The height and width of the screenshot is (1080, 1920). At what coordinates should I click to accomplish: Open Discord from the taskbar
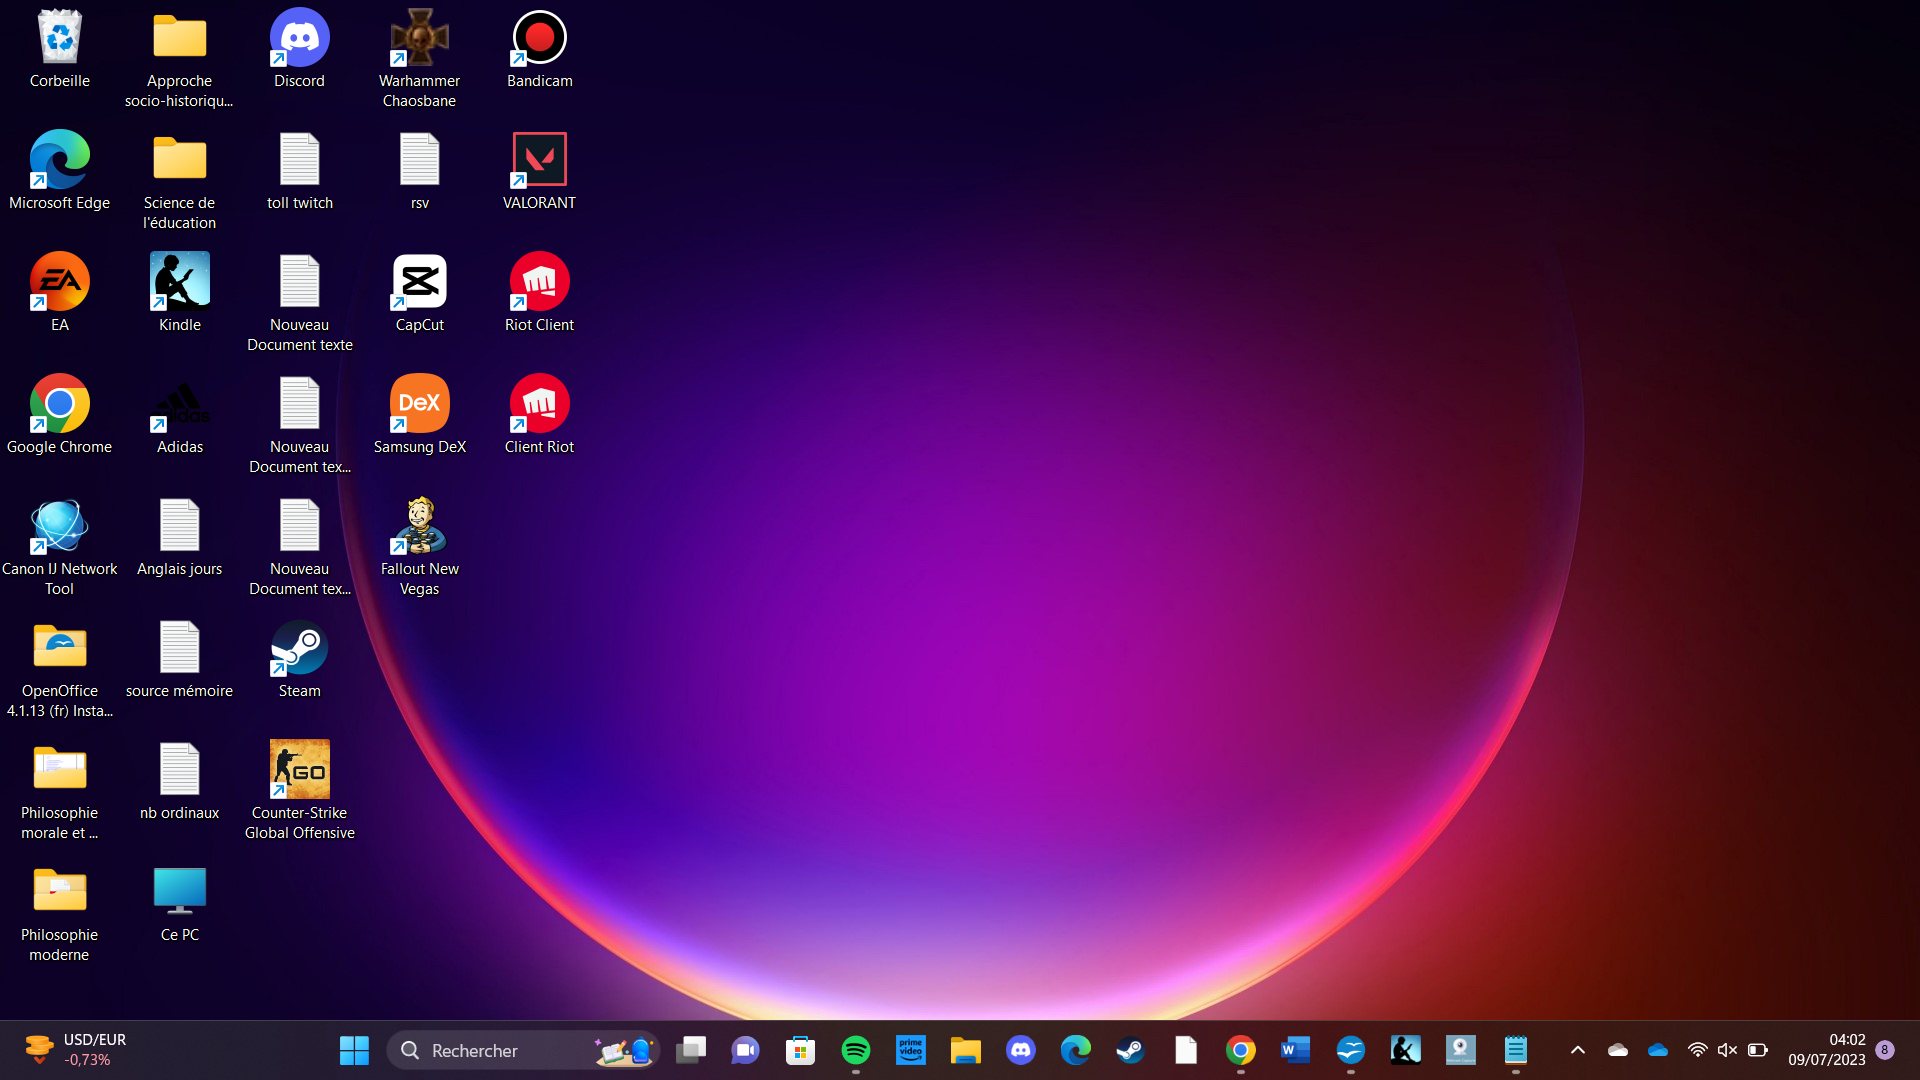click(x=1021, y=1050)
